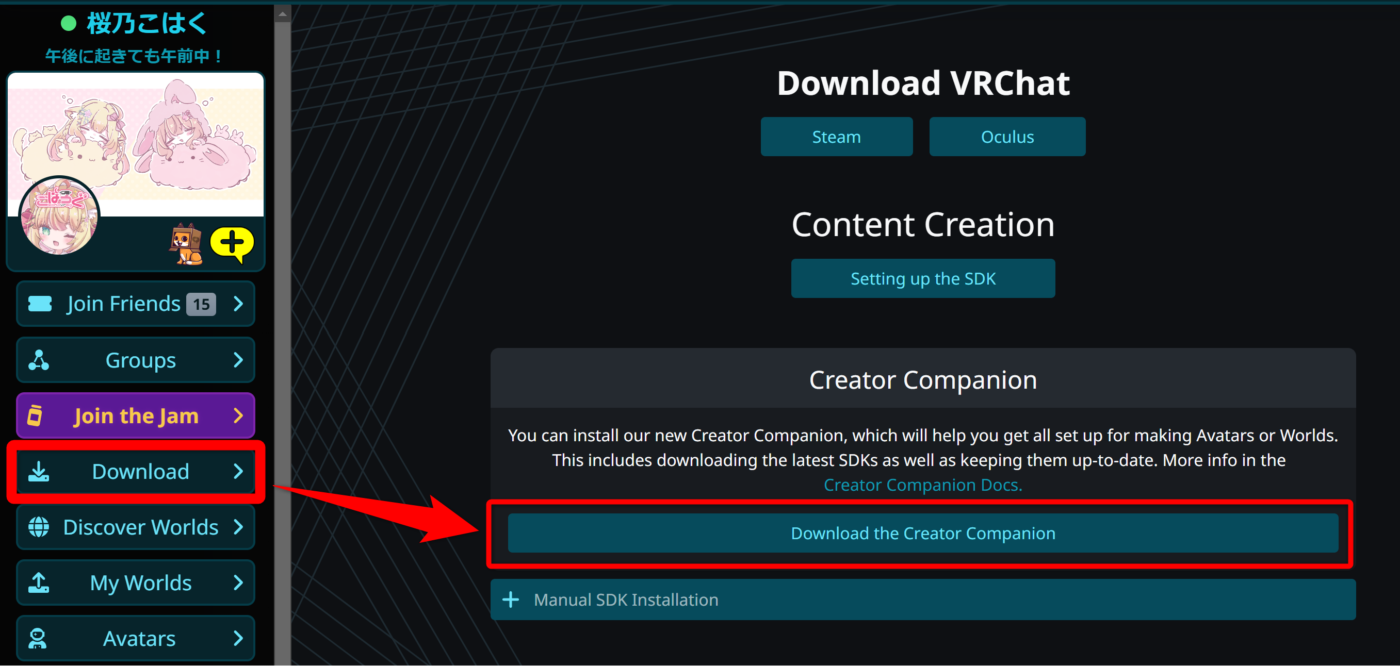Click the download tray icon in sidebar

click(39, 472)
